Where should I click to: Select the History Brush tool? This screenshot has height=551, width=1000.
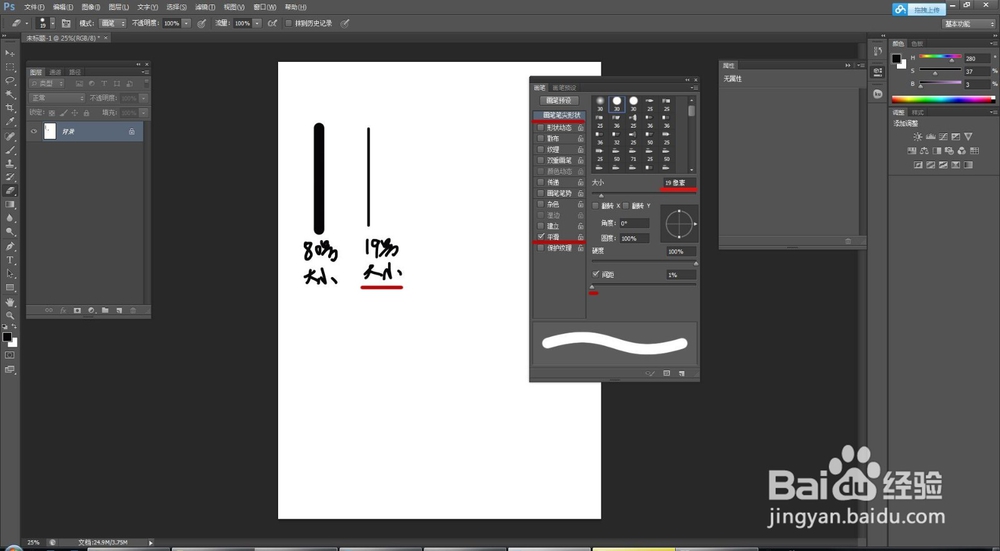click(x=10, y=177)
